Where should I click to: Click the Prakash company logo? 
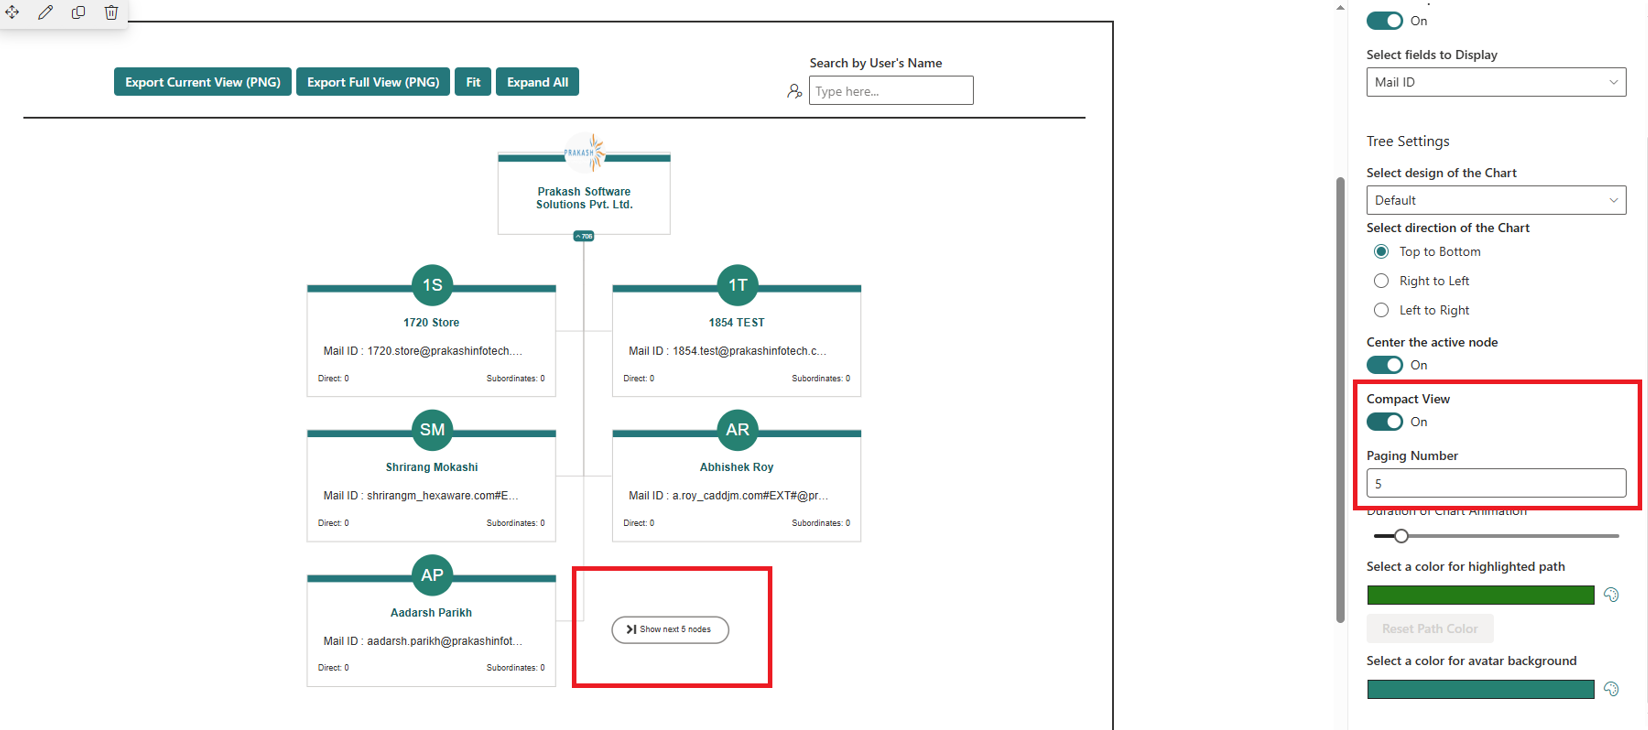click(x=584, y=152)
